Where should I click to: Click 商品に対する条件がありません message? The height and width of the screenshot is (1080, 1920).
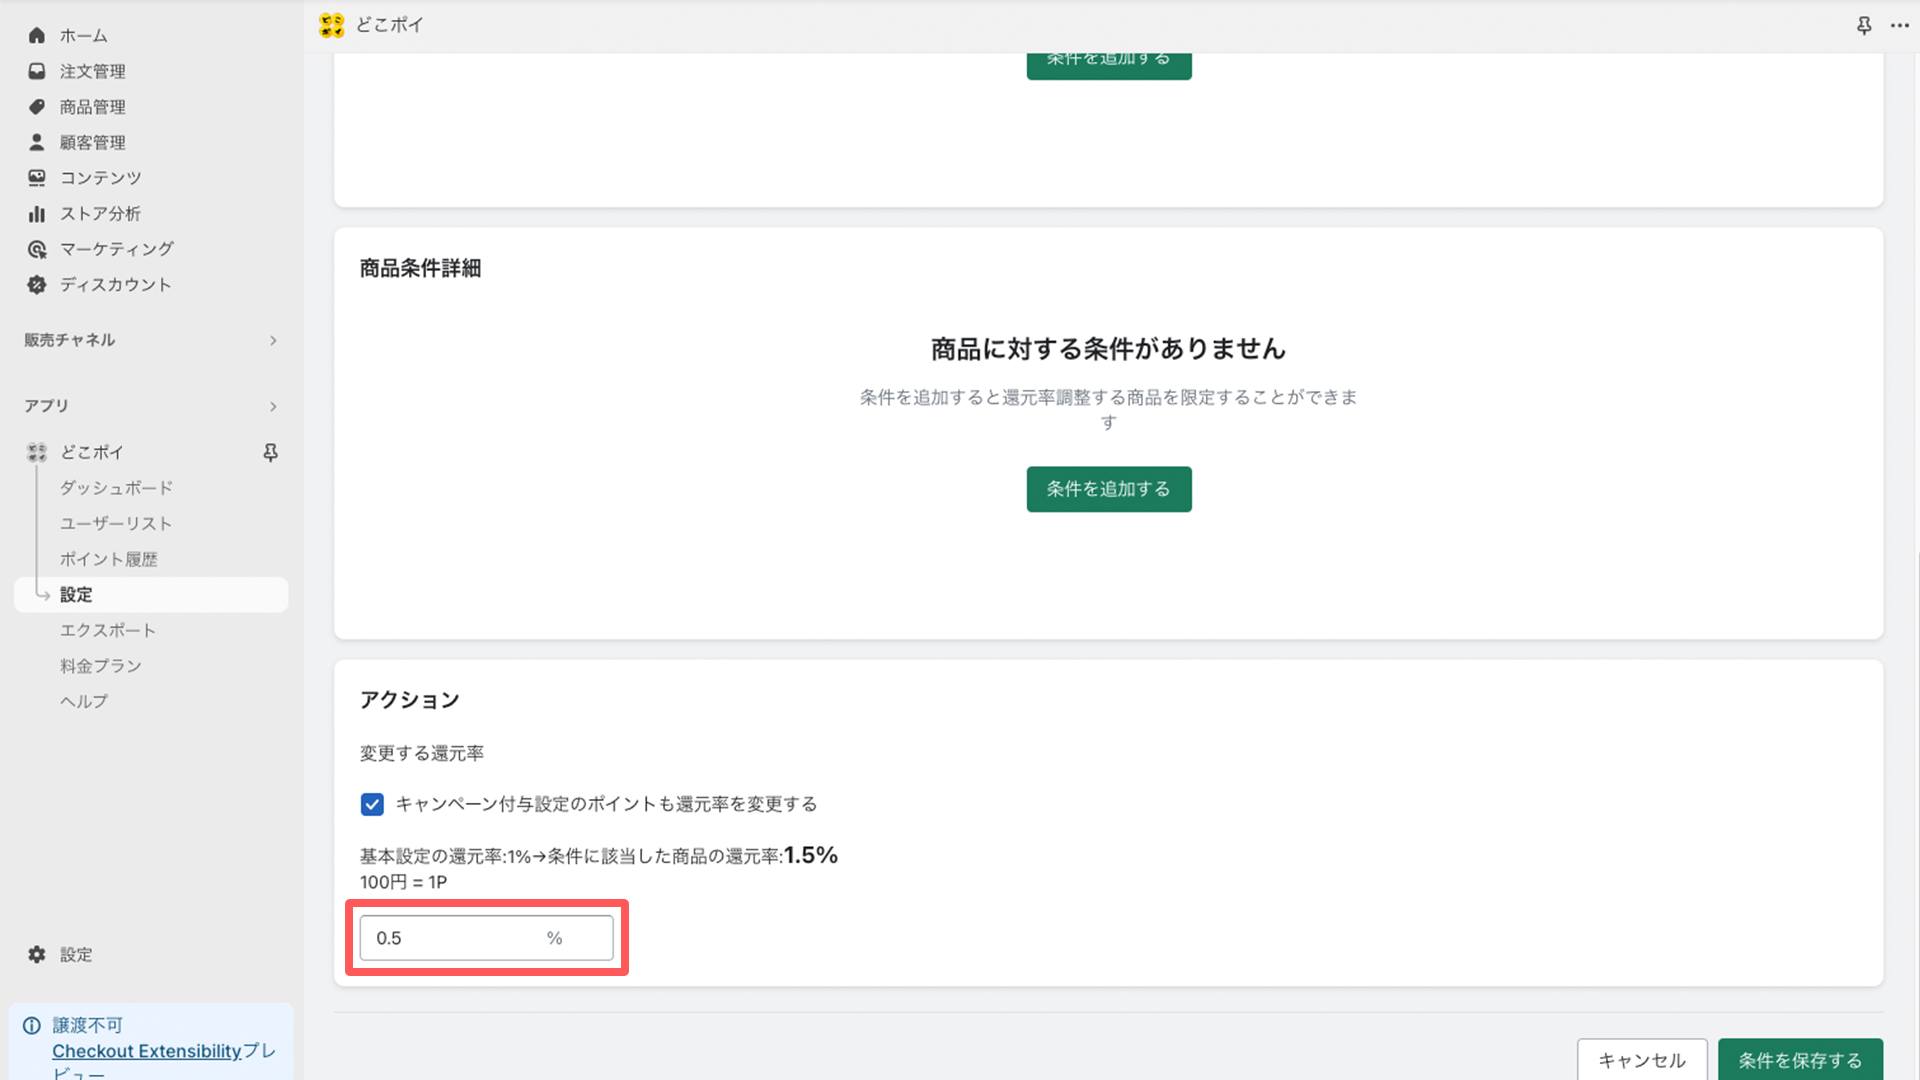click(x=1108, y=349)
